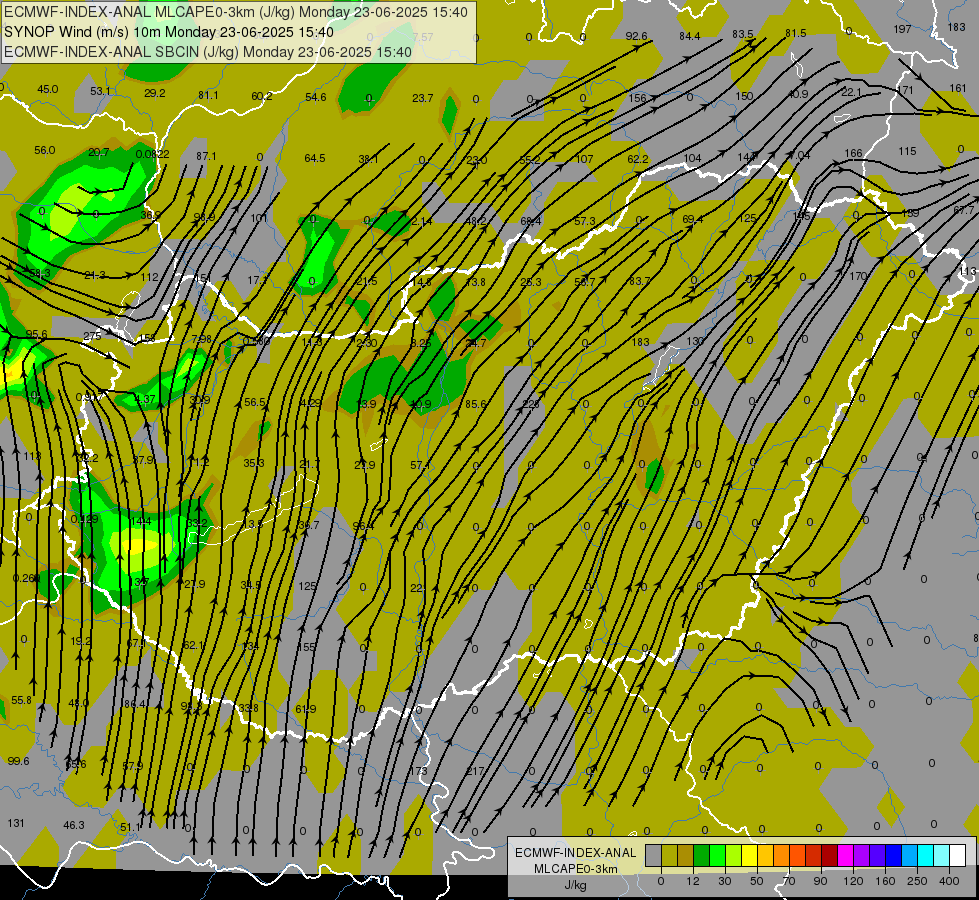979x900 pixels.
Task: Click the pure yellow legend swatch
Action: [750, 856]
